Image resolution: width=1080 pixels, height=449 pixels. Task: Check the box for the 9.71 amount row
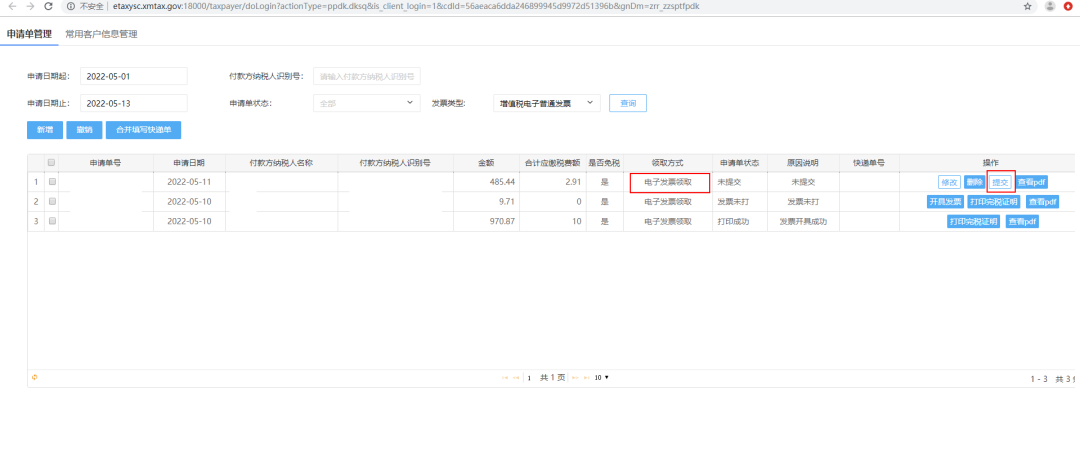tap(52, 202)
